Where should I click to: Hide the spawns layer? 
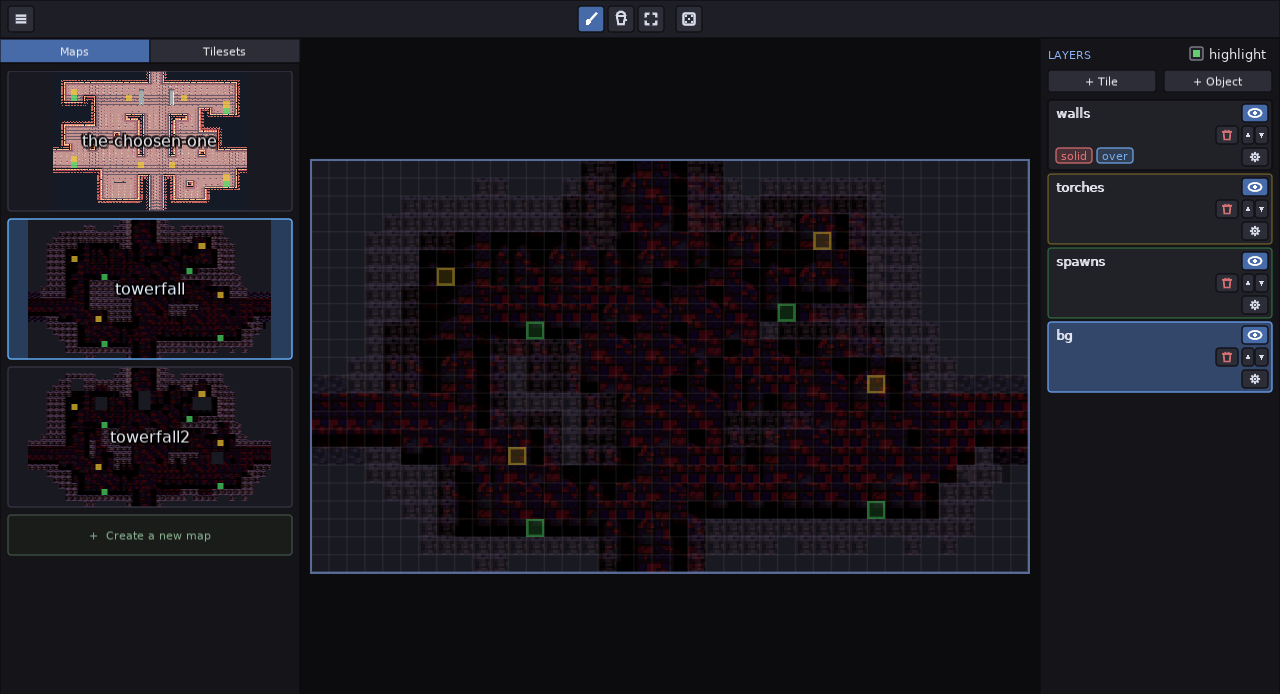[1255, 261]
